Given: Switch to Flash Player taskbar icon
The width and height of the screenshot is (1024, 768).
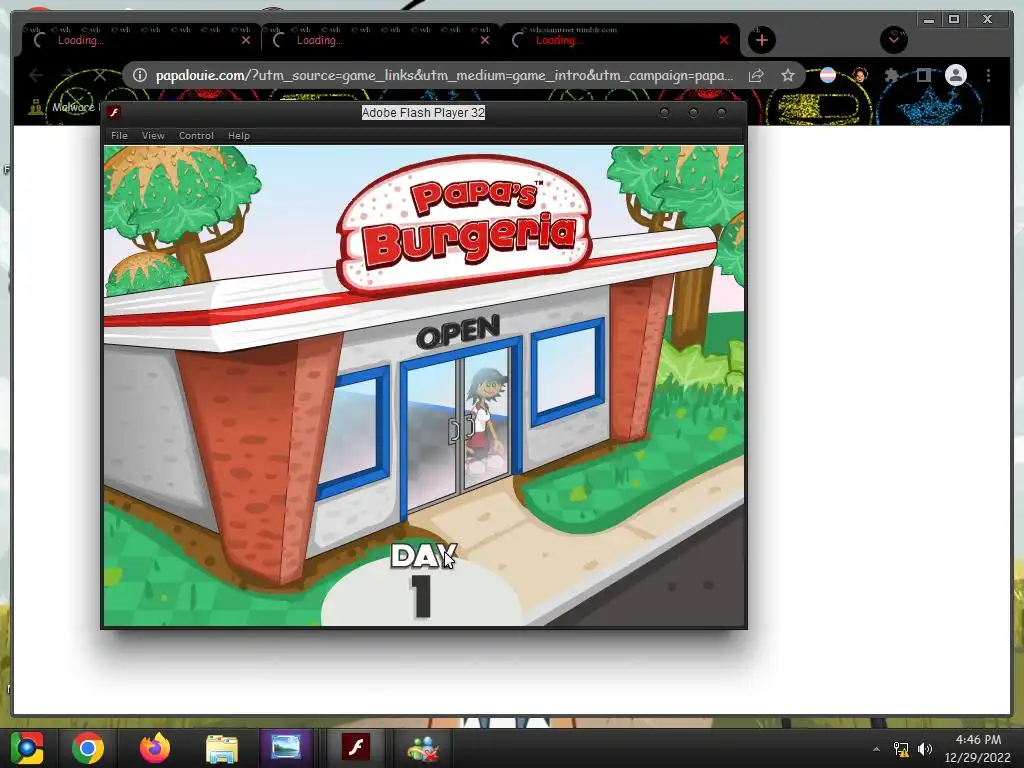Looking at the screenshot, I should pos(356,748).
